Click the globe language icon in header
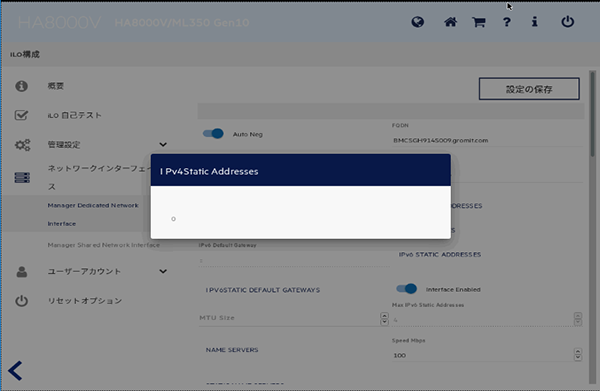The height and width of the screenshot is (391, 600). tap(417, 22)
